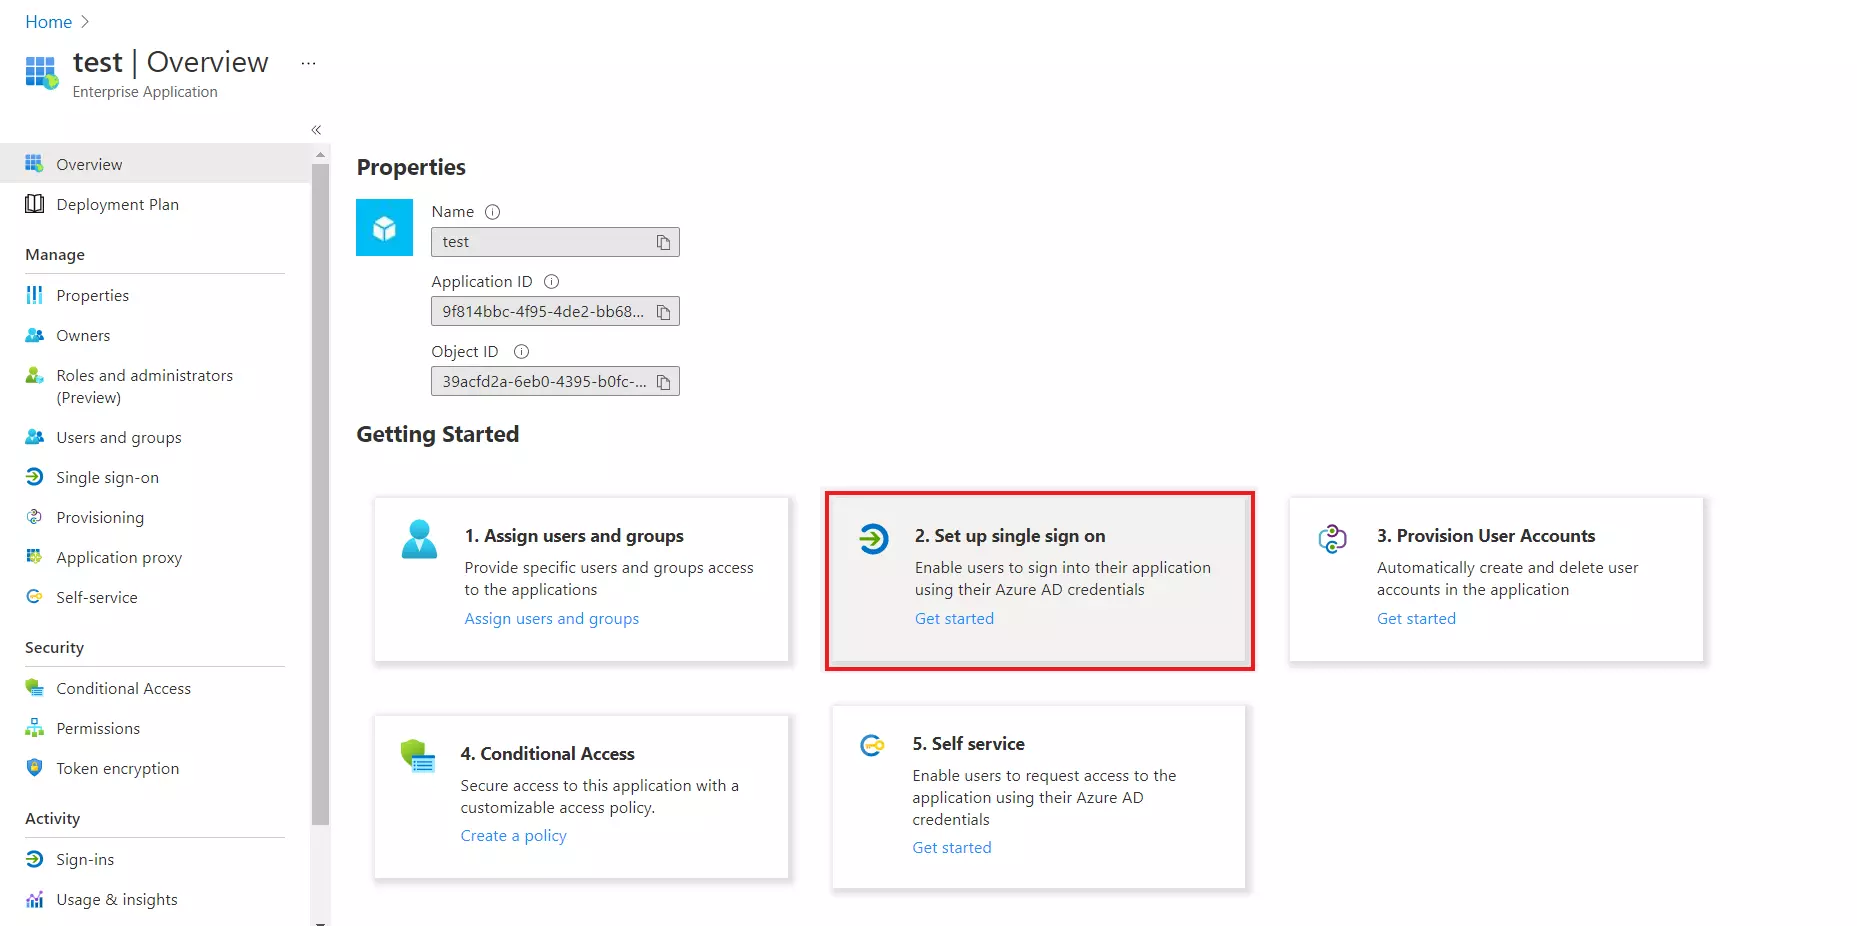Click the Usage & insights chart icon

(x=34, y=899)
